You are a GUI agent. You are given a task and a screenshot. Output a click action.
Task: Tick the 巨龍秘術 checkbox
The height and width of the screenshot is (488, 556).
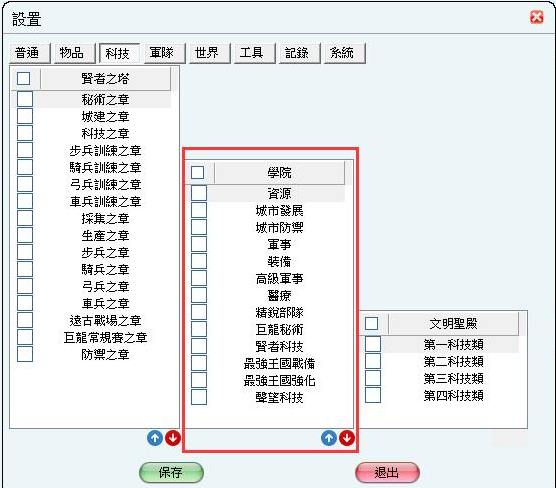[199, 329]
